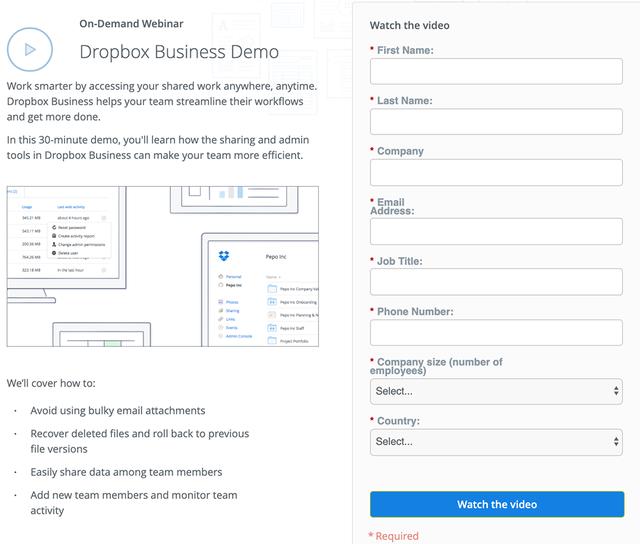Click the Watch the video form heading
Screen dimensions: 640x544
click(409, 25)
